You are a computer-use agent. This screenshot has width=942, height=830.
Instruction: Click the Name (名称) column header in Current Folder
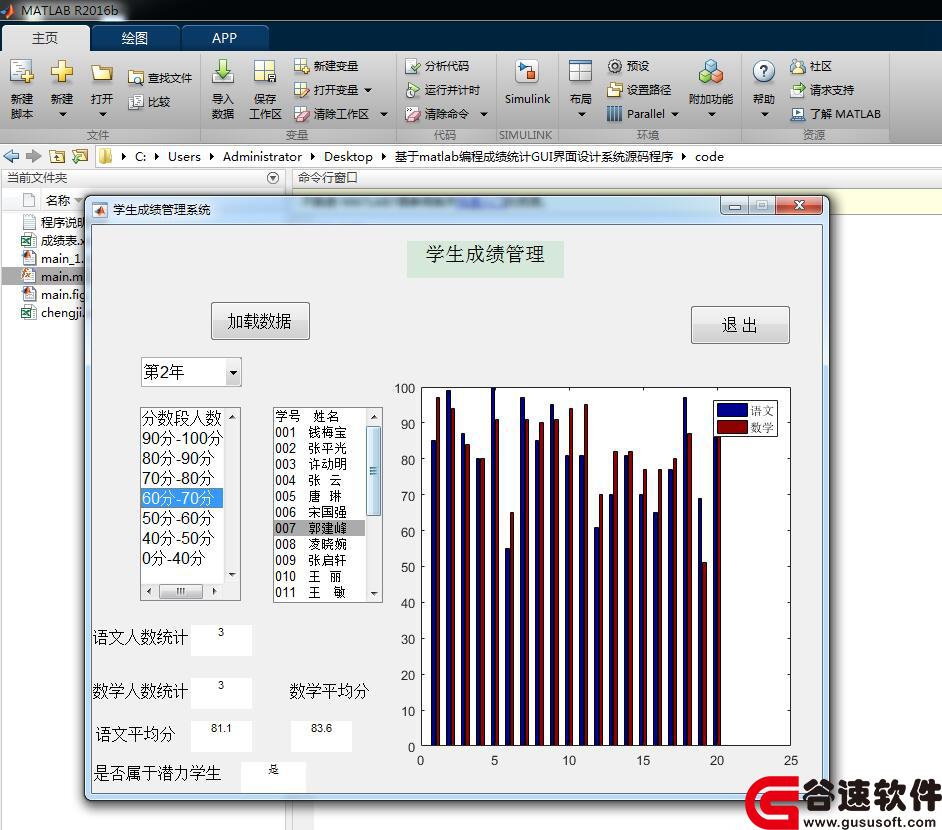(x=58, y=200)
